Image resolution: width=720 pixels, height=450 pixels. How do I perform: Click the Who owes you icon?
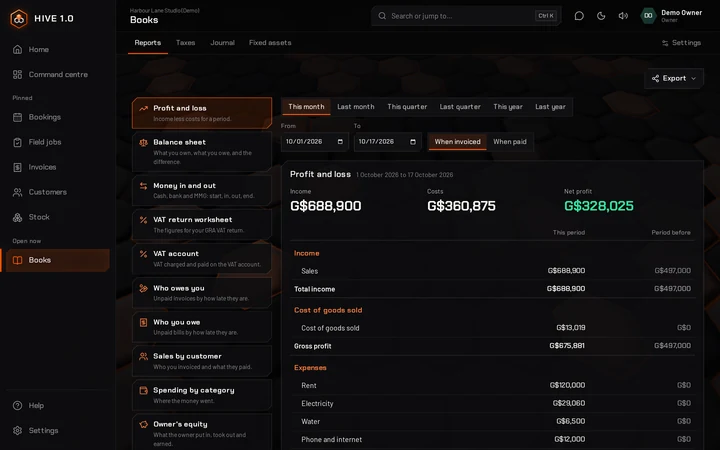point(143,288)
